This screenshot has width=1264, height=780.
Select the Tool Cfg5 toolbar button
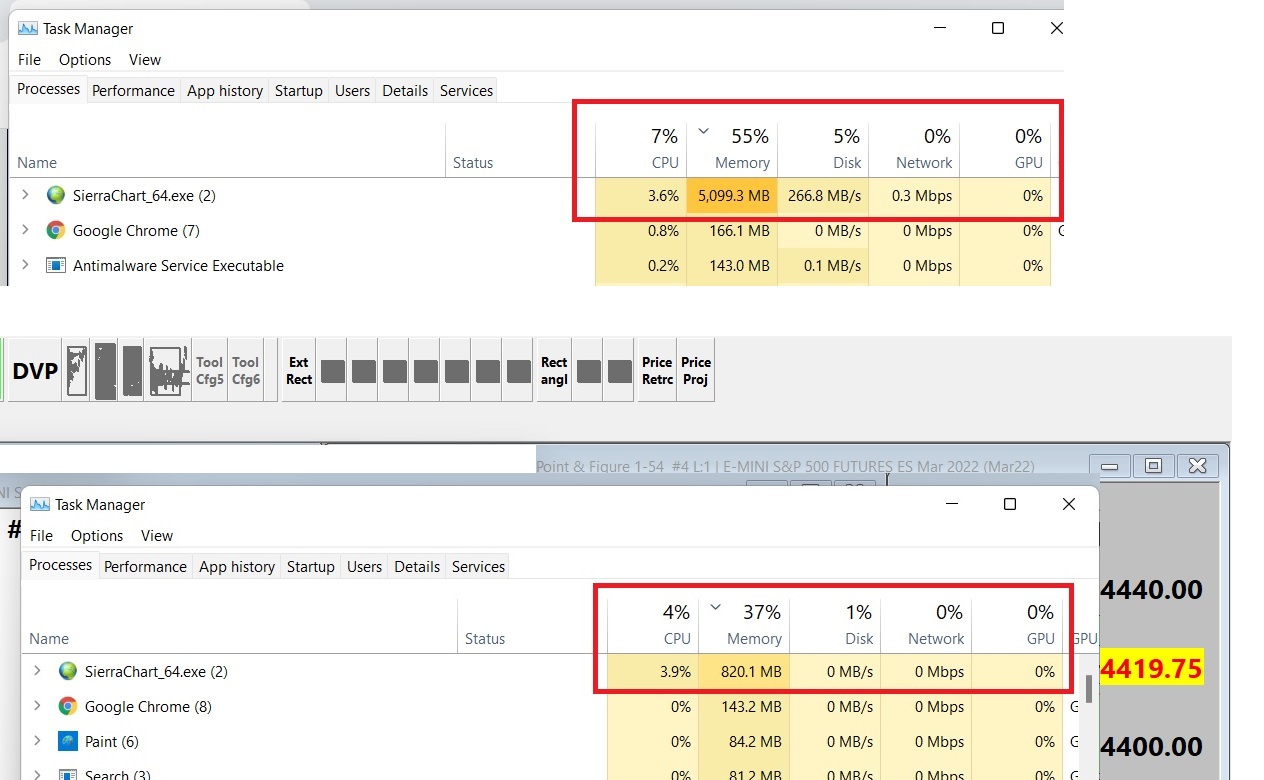point(210,371)
